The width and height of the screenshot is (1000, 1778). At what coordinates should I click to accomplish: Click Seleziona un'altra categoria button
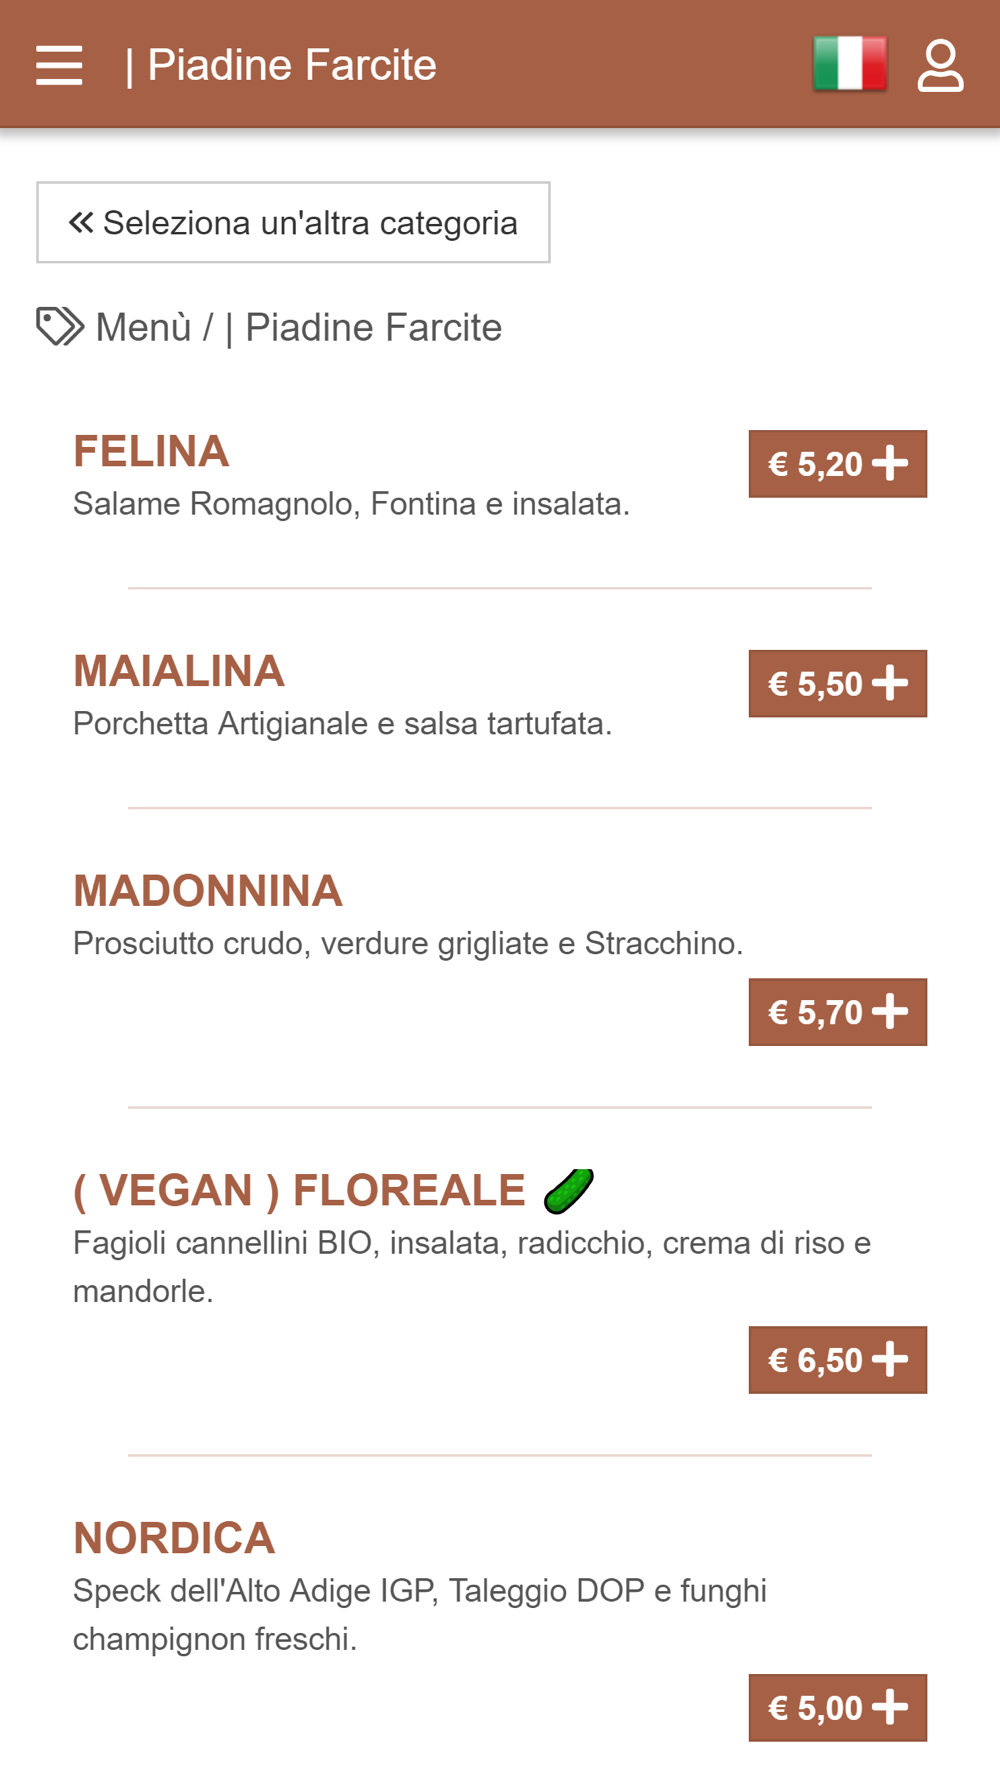pos(293,222)
